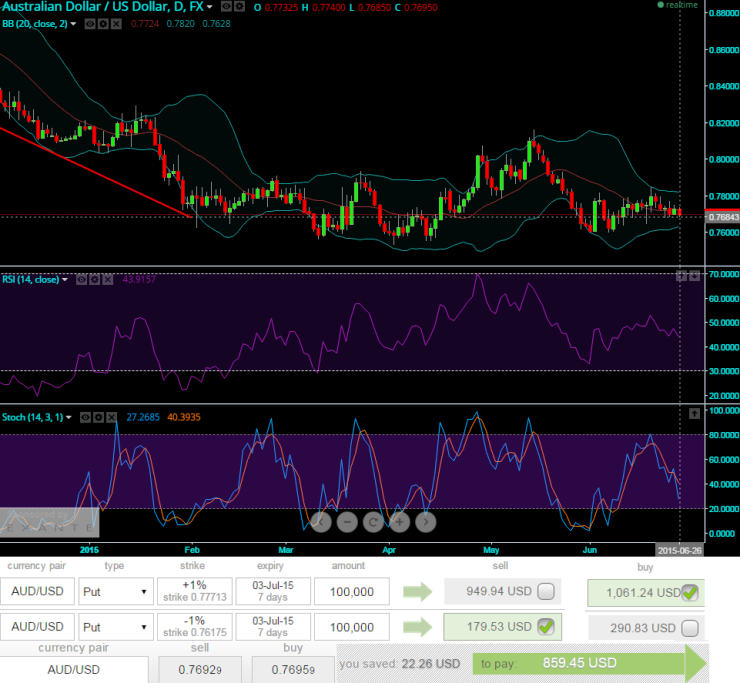Remove the BB indicator with X icon
This screenshot has height=683, width=740.
(116, 23)
